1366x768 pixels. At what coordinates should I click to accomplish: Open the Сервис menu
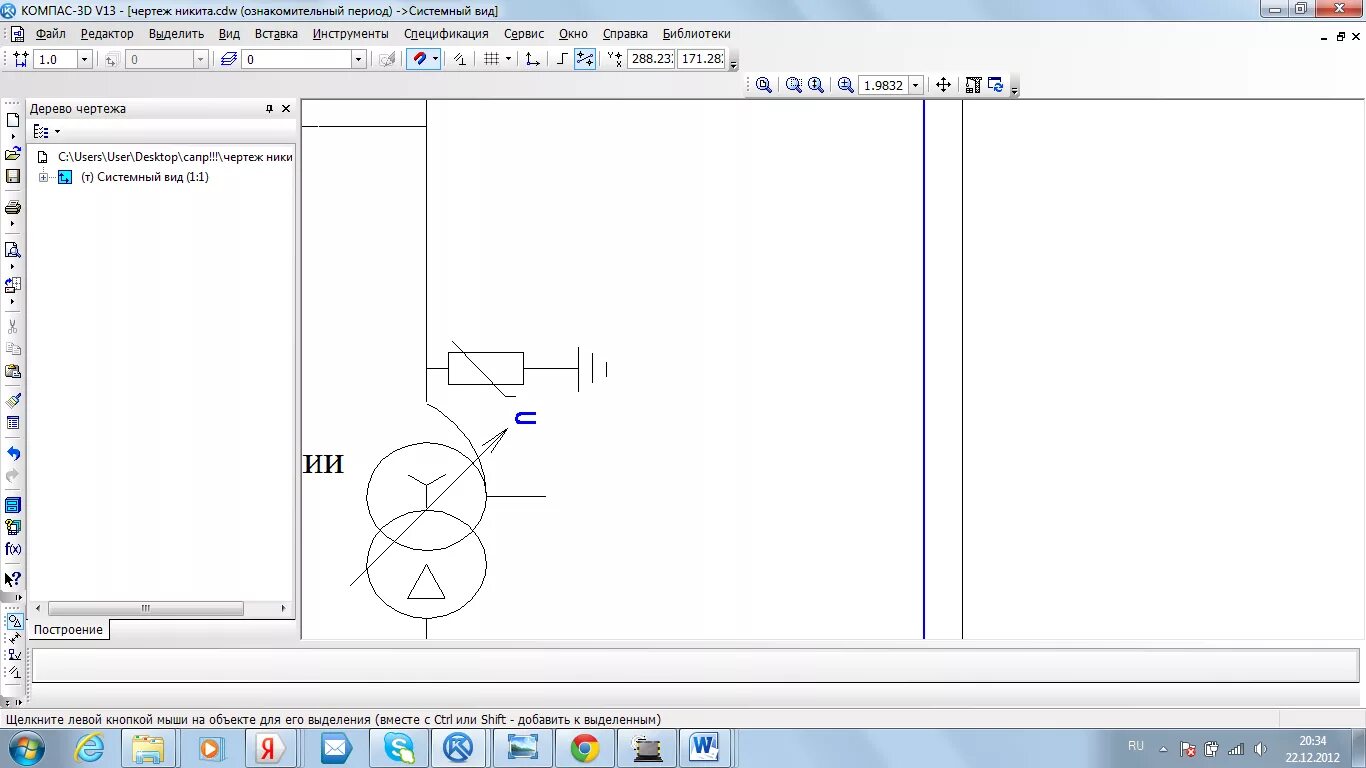tap(524, 33)
